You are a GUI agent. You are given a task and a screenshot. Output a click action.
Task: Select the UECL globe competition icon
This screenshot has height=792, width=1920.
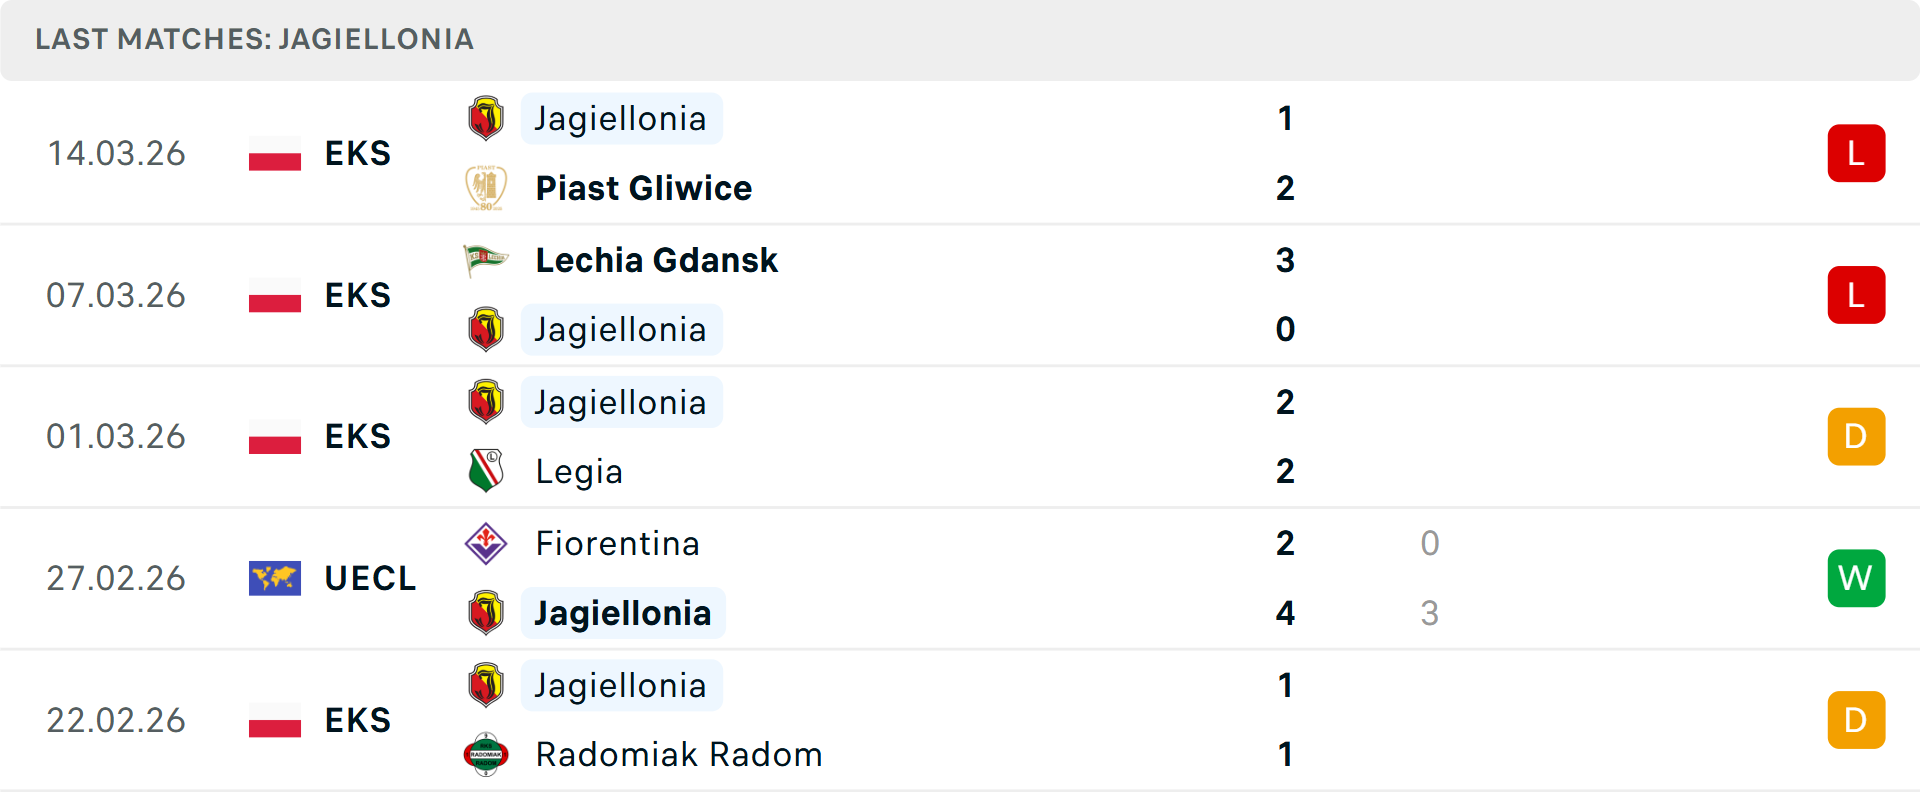click(275, 577)
